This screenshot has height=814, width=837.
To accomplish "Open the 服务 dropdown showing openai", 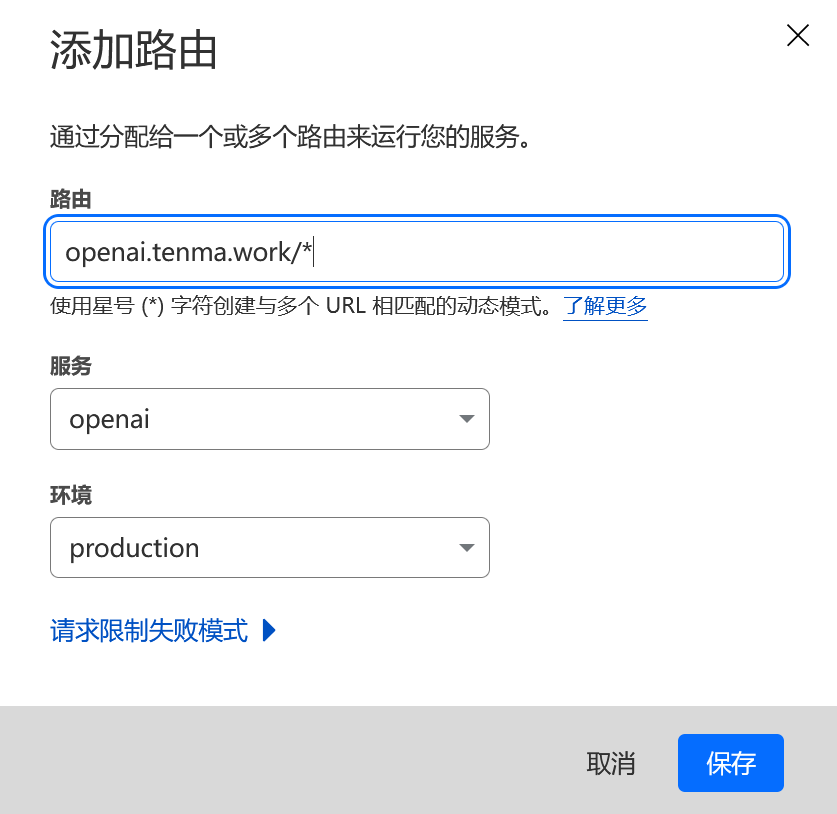I will pos(269,419).
